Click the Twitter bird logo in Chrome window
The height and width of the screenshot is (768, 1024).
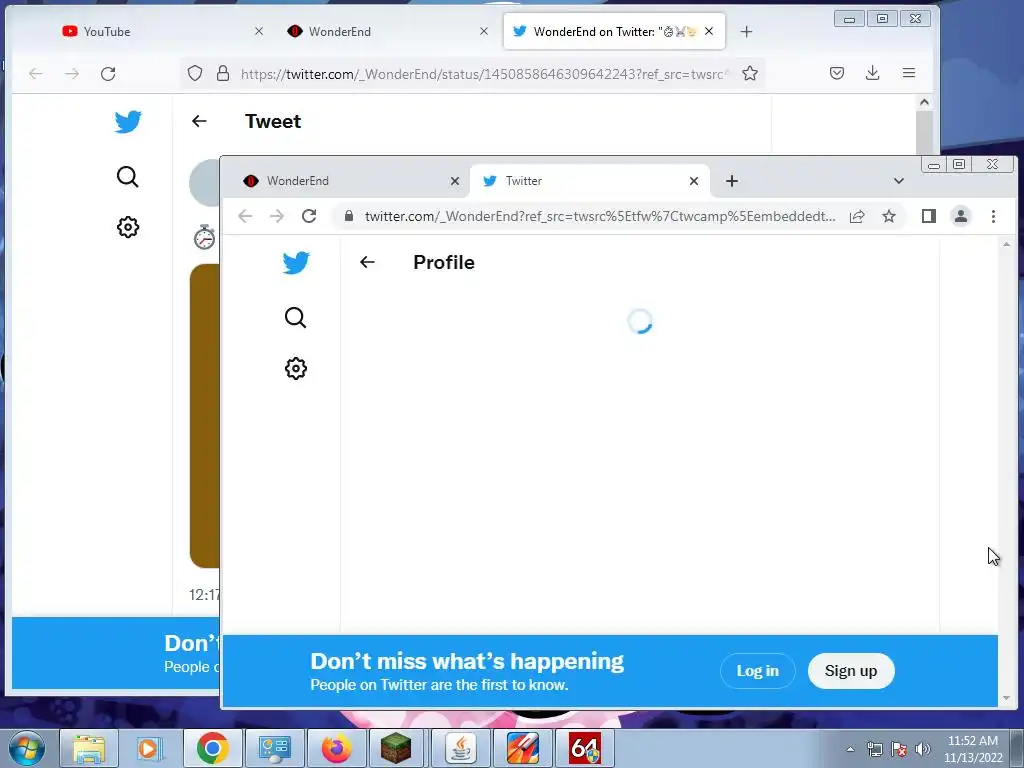click(x=296, y=263)
